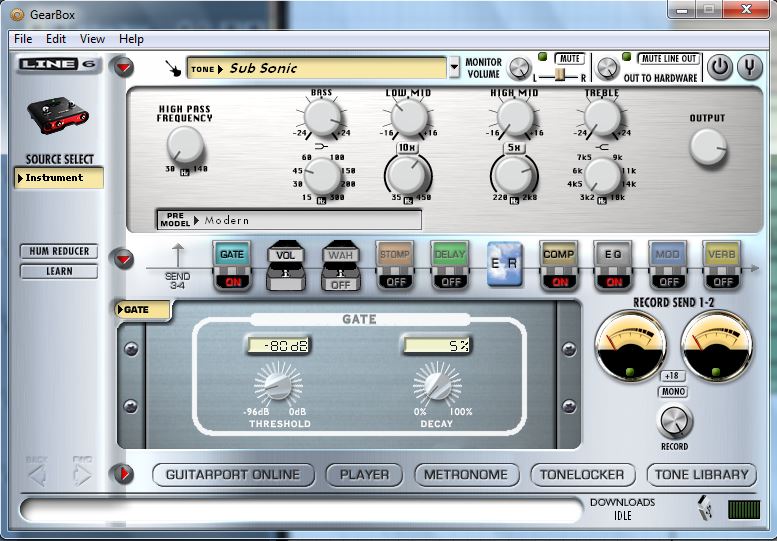Click the device interface thumbnail image
The width and height of the screenshot is (777, 541).
tap(58, 115)
